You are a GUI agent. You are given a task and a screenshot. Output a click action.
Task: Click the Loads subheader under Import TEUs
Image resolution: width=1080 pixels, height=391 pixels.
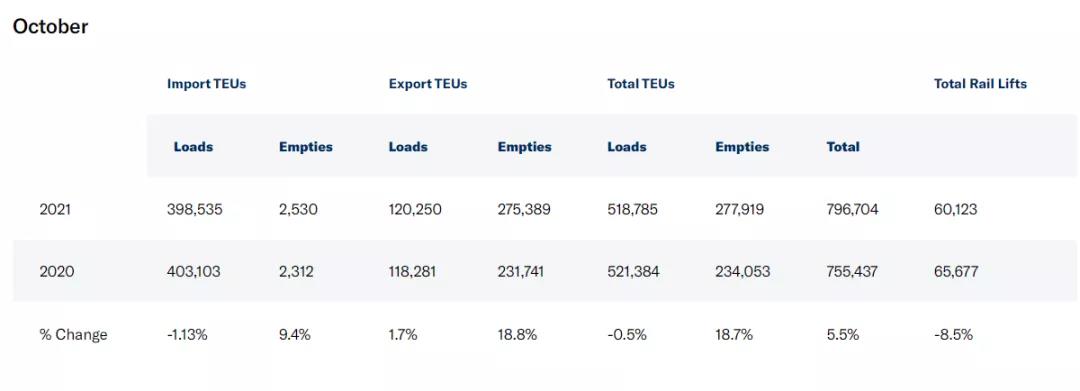click(x=193, y=147)
